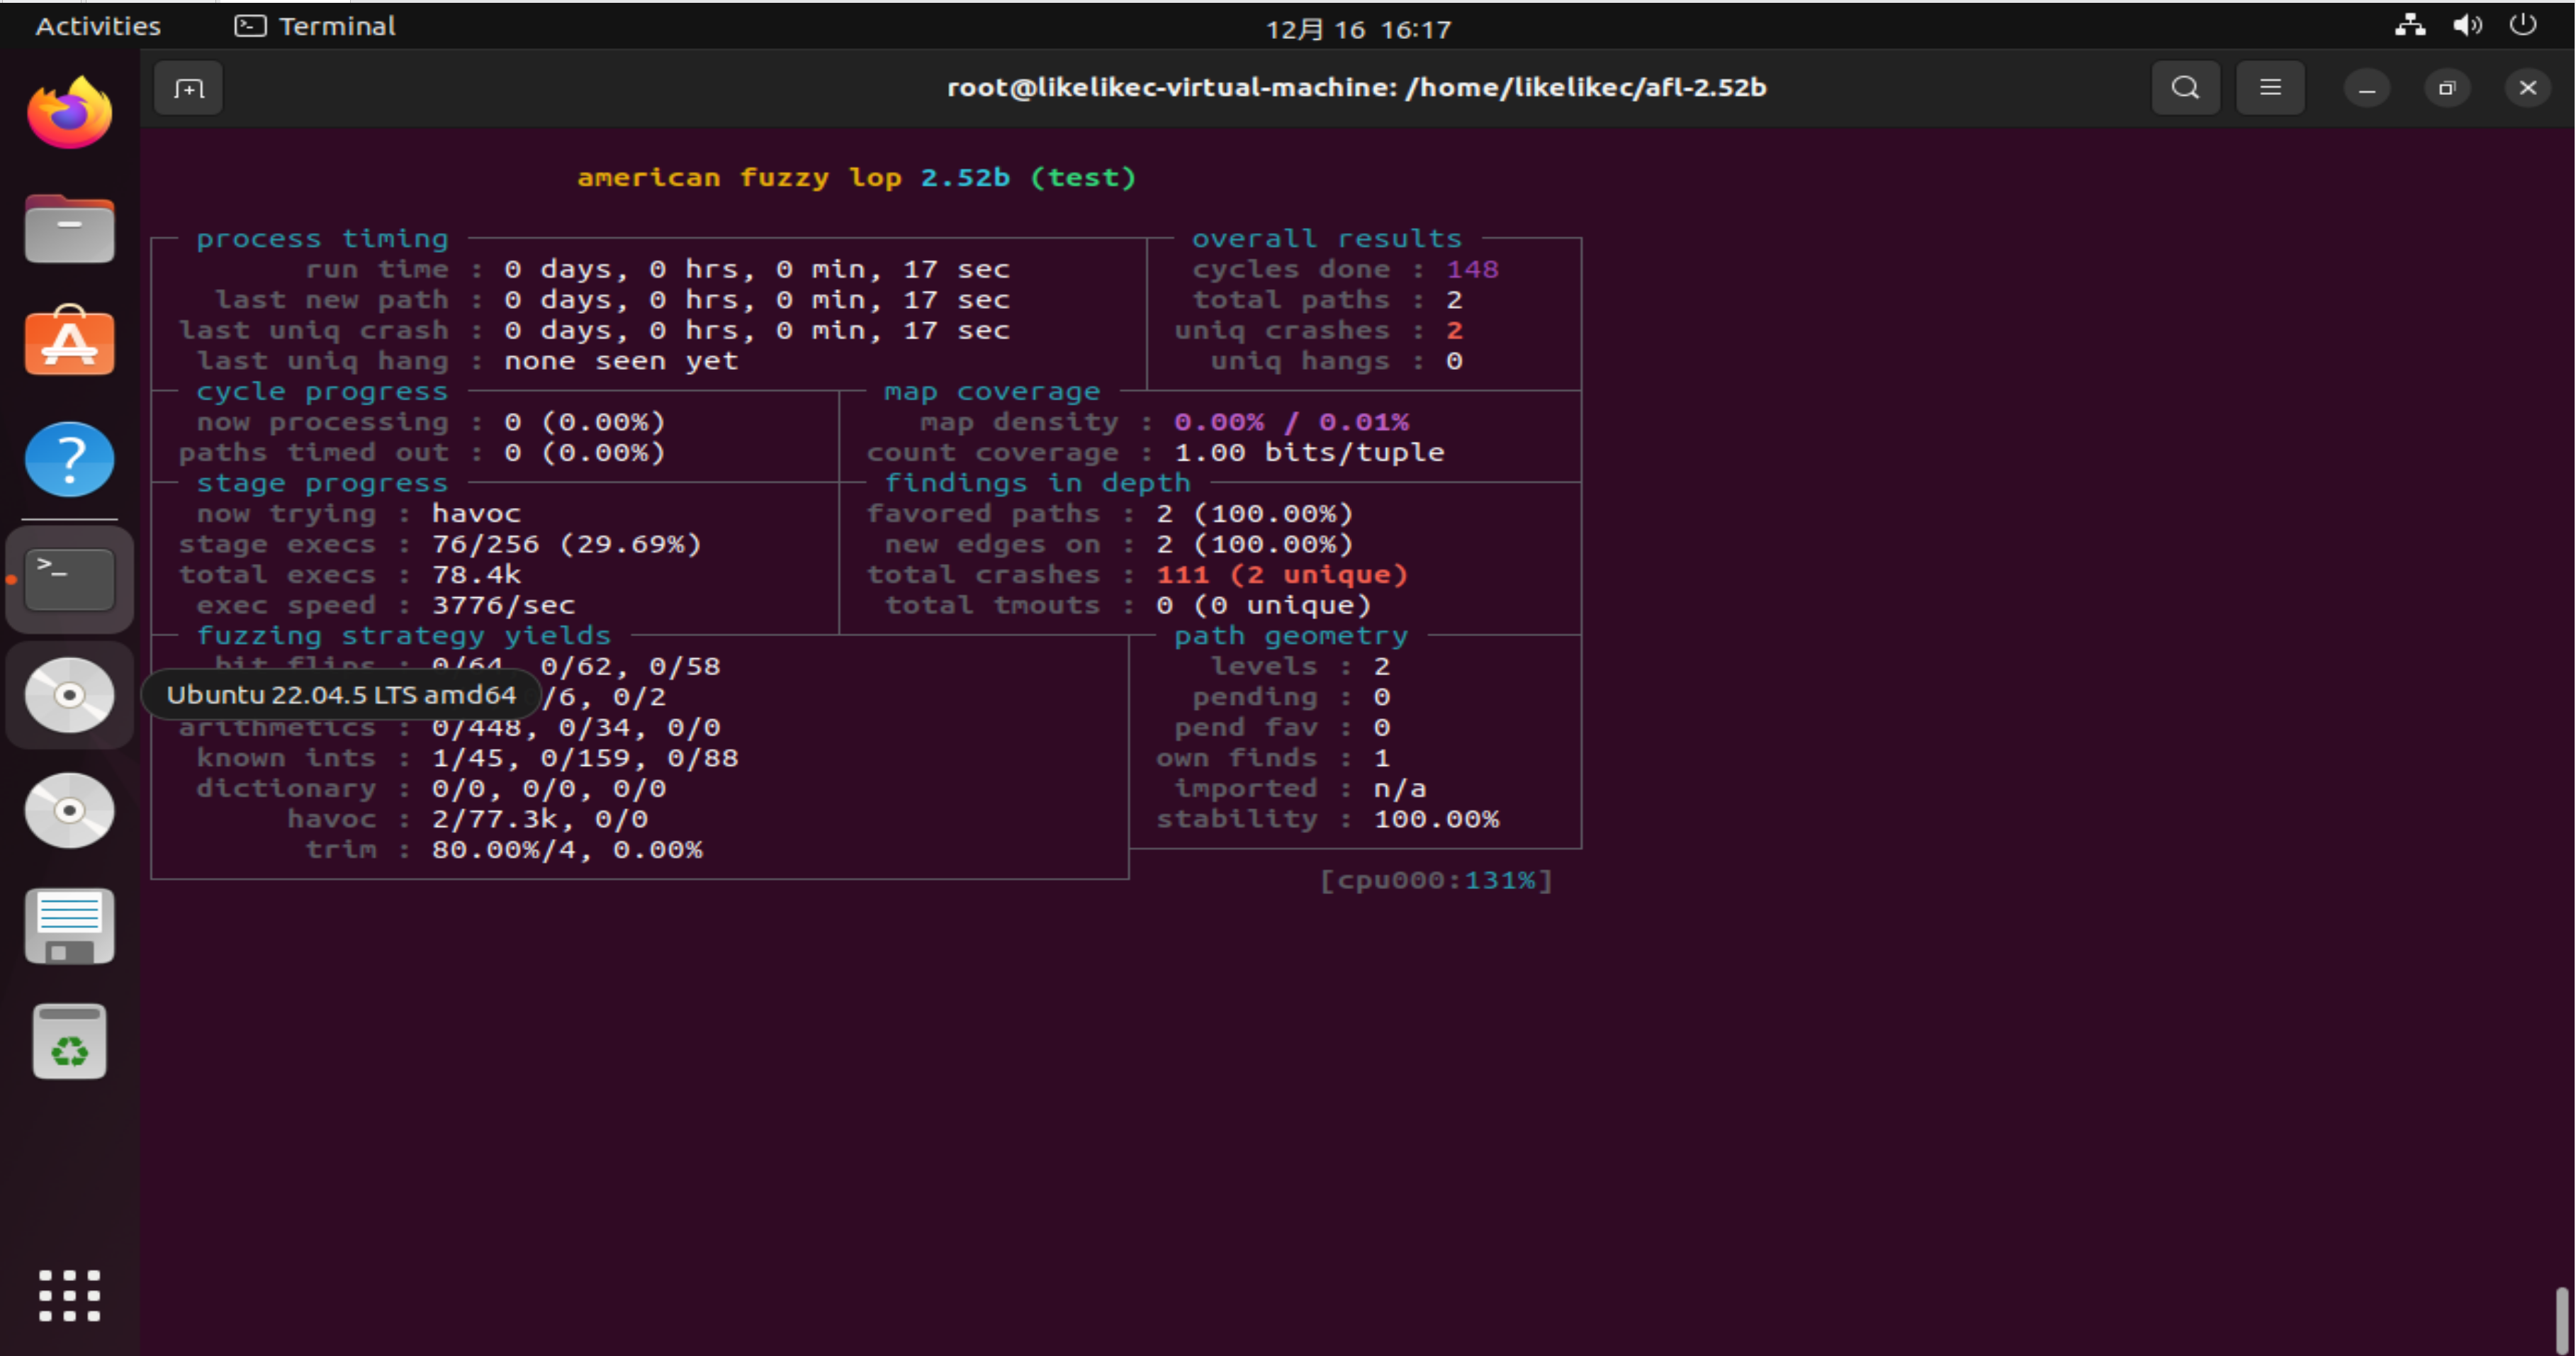Select the Terminal icon in the dock
The width and height of the screenshot is (2576, 1356).
69,579
